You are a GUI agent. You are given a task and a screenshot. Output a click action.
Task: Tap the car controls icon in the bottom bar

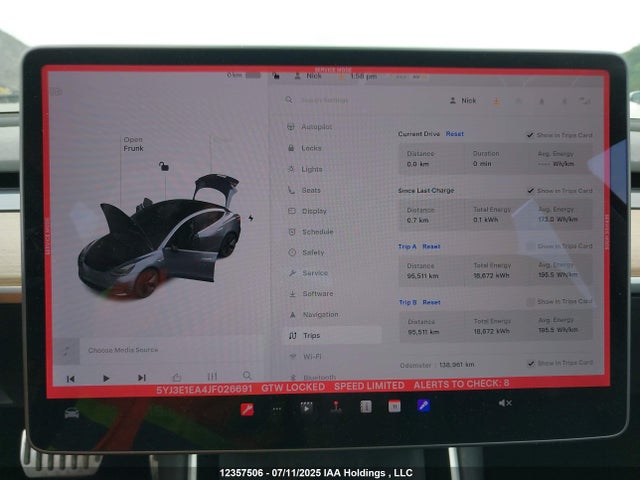(x=72, y=413)
